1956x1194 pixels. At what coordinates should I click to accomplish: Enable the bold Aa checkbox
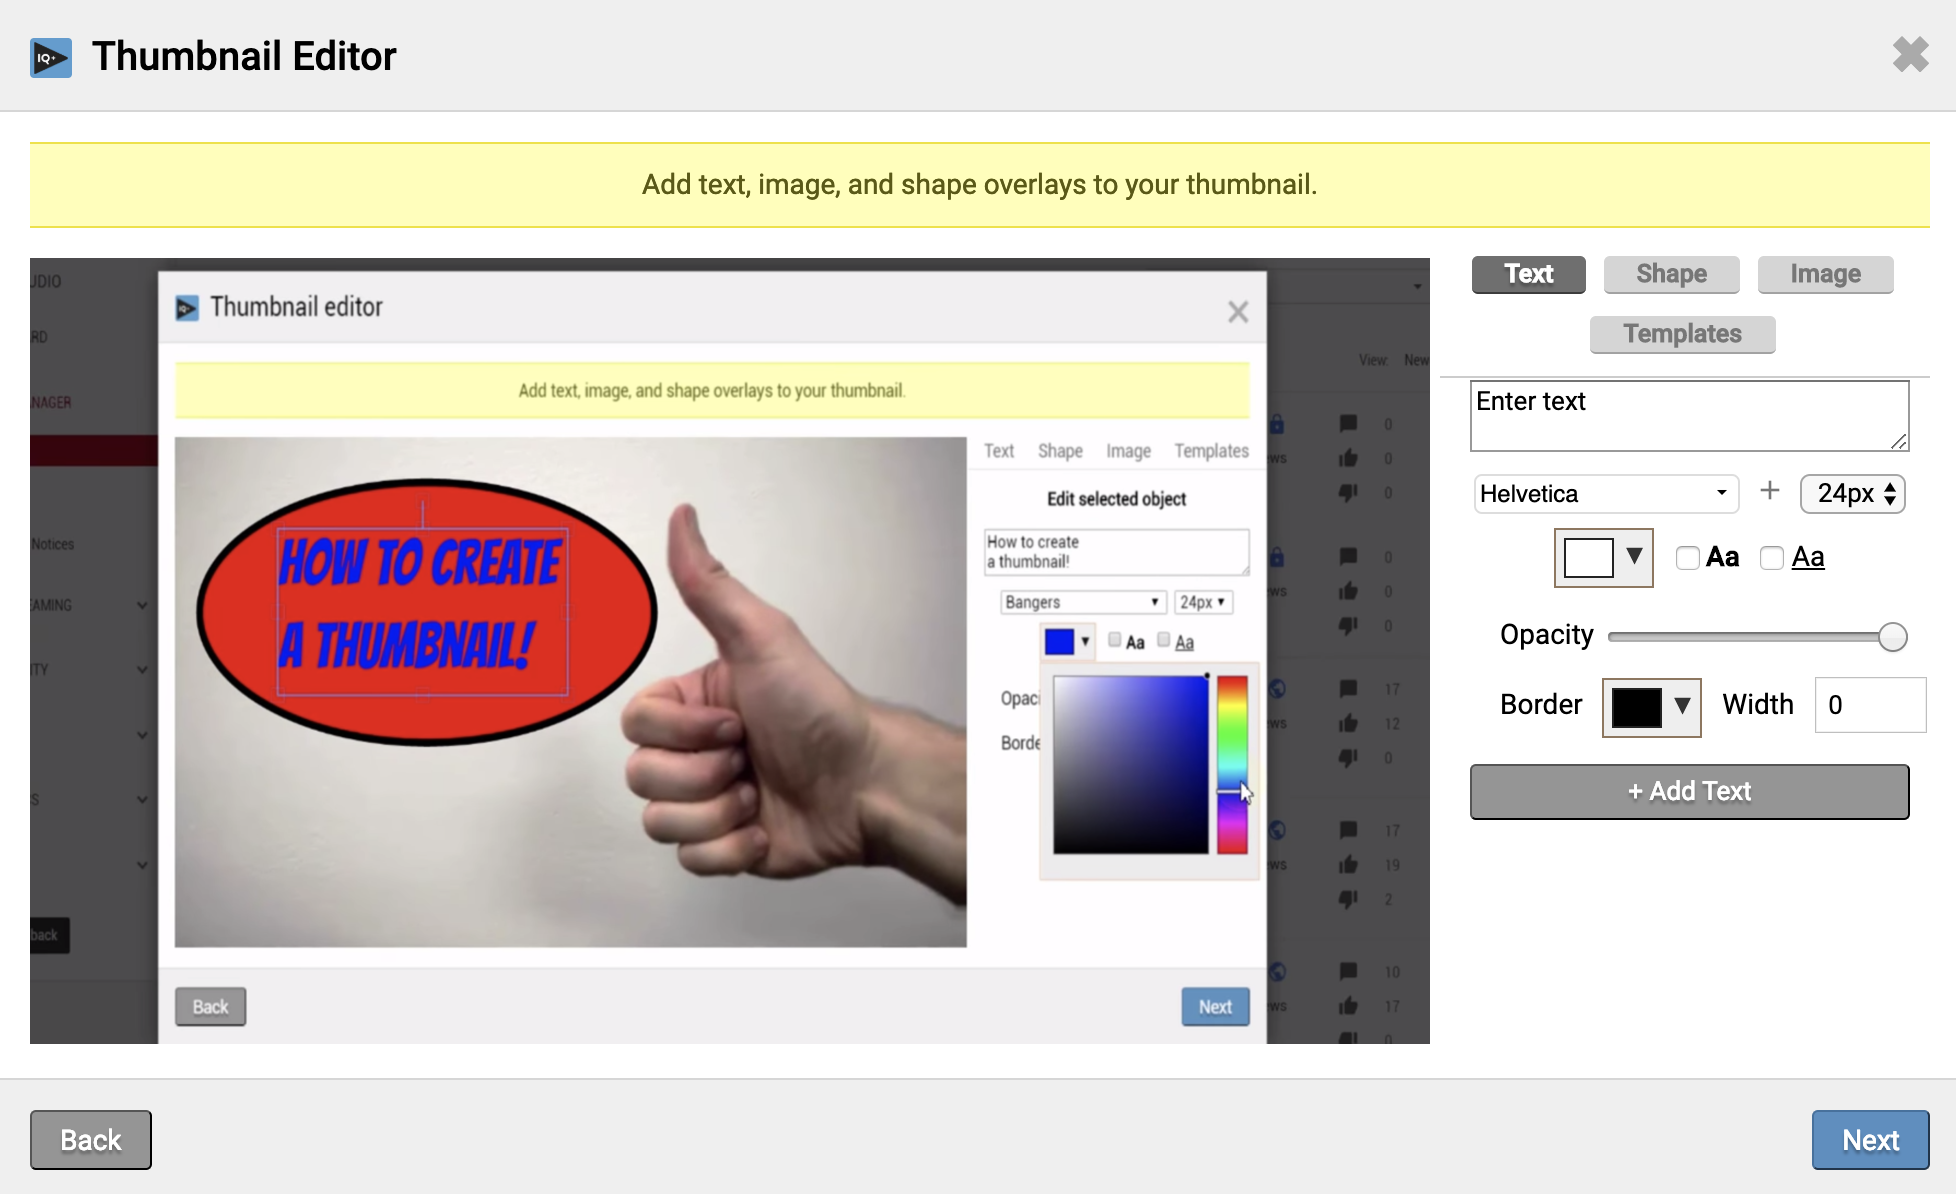[1688, 558]
